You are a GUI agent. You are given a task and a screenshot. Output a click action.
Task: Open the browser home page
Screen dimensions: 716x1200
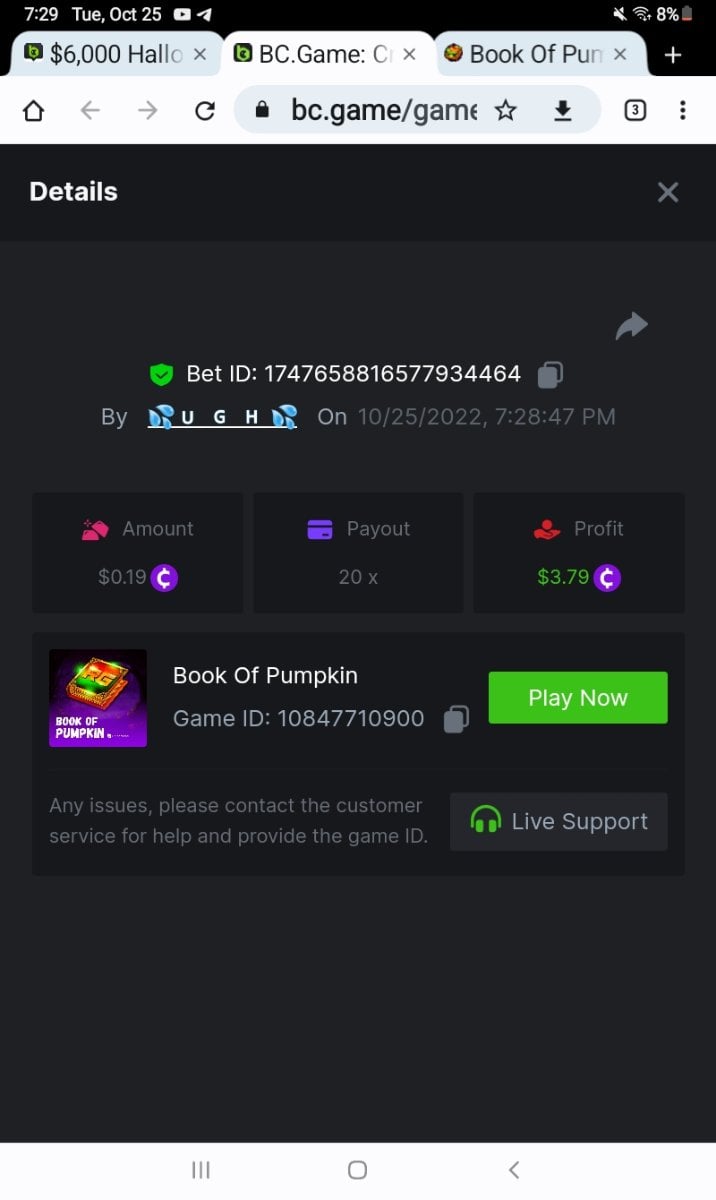pyautogui.click(x=33, y=110)
